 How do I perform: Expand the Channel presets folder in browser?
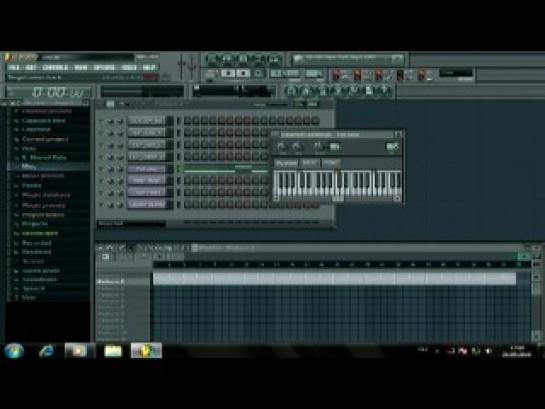(46, 111)
